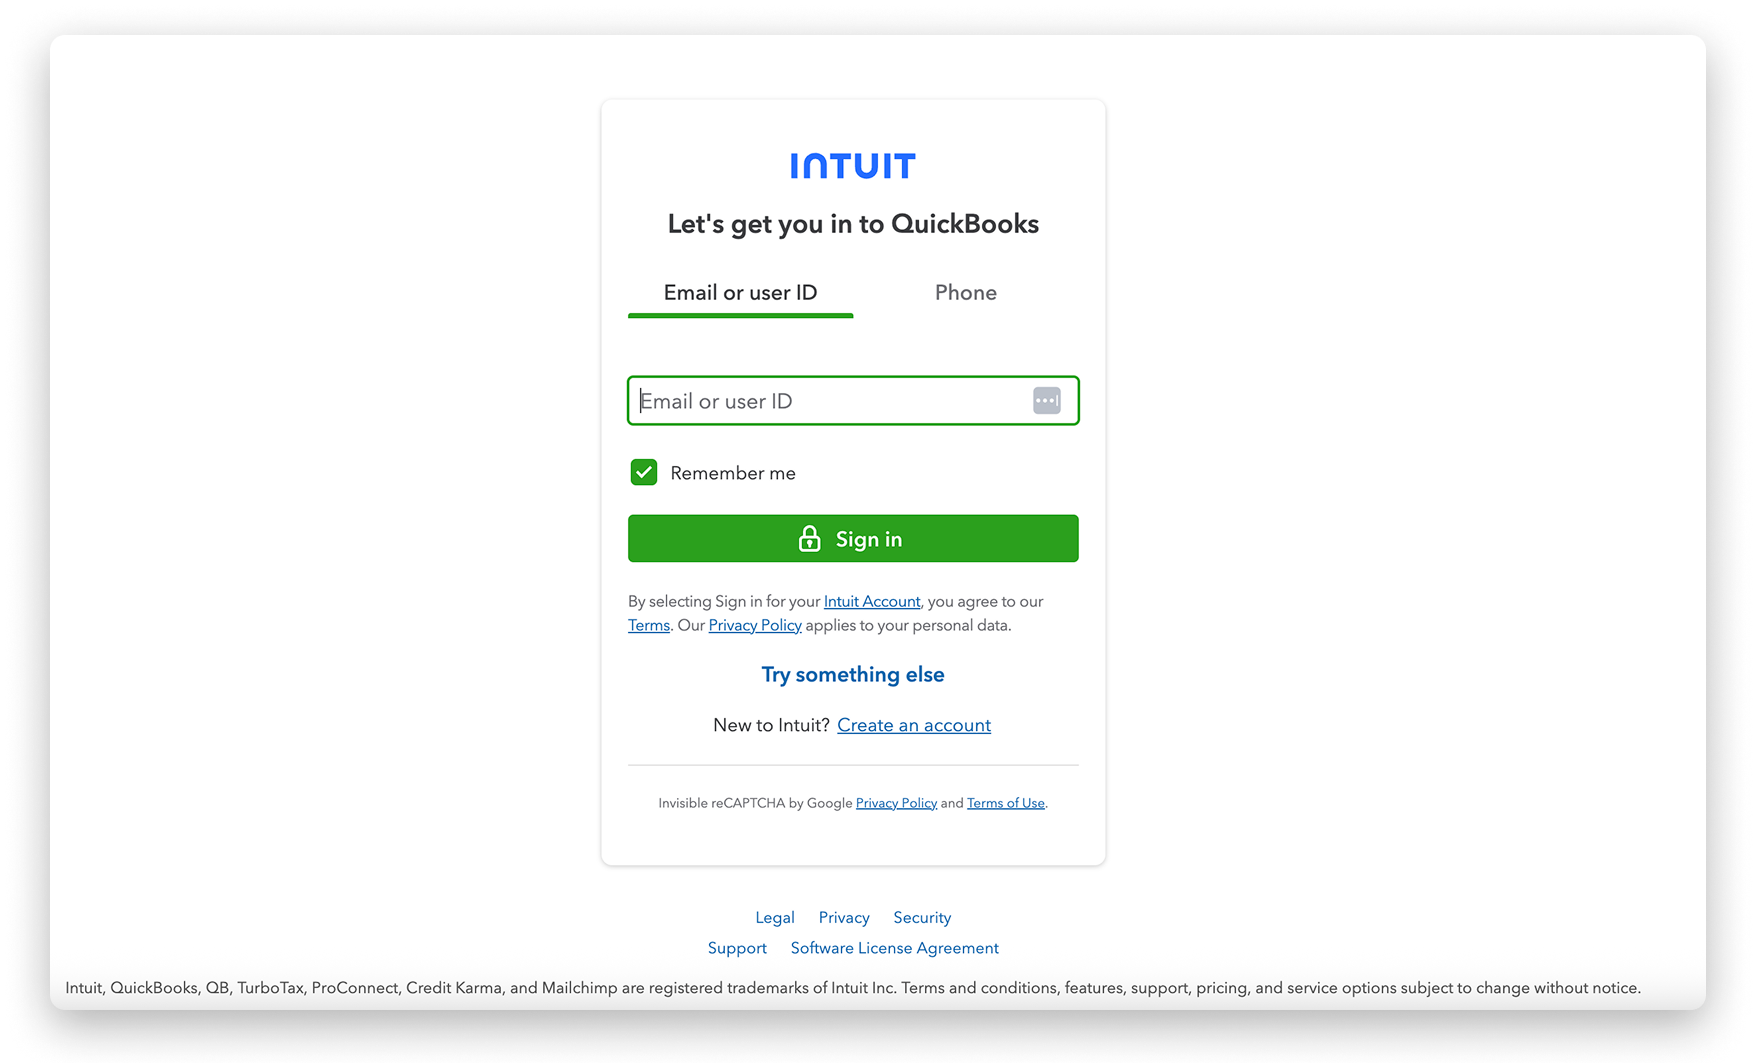Uncheck the Remember me checkbox
This screenshot has height=1063, width=1756.
pos(644,472)
